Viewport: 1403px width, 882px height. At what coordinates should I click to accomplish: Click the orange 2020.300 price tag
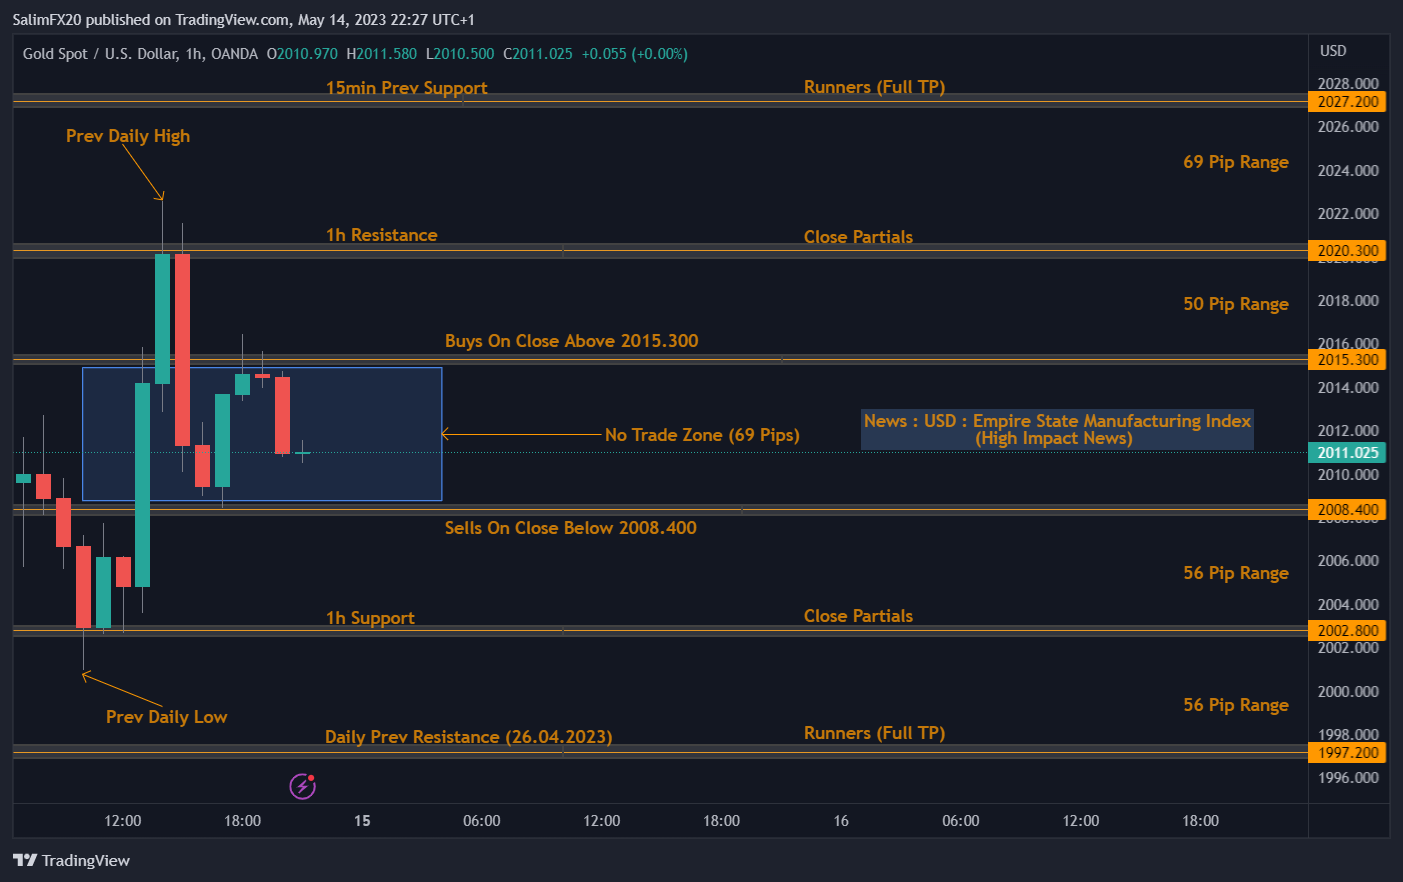[x=1347, y=250]
